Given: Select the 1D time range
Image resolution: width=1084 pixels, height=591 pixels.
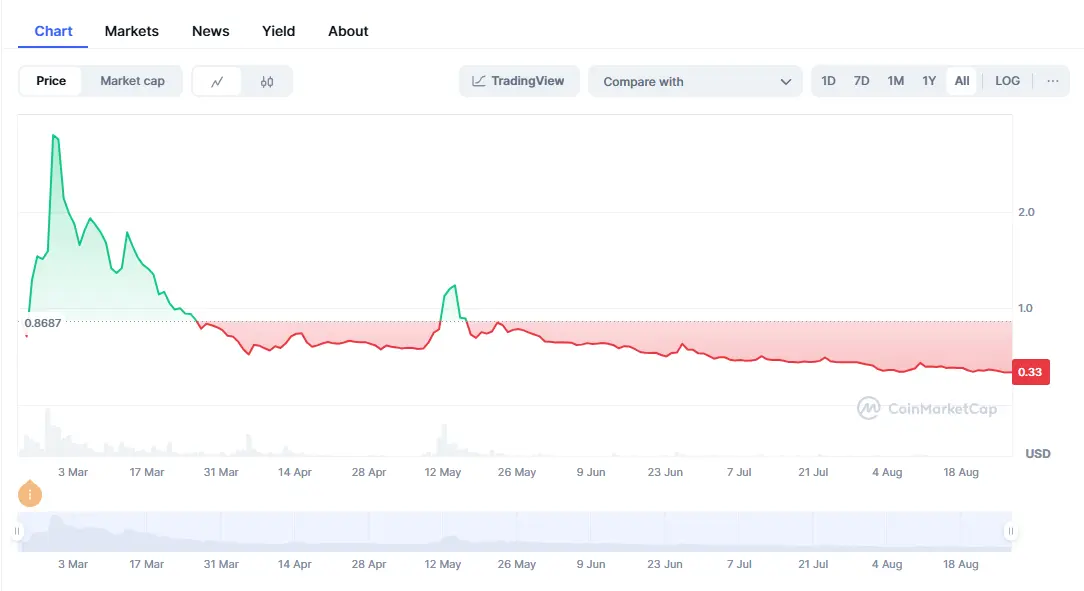Looking at the screenshot, I should point(828,81).
